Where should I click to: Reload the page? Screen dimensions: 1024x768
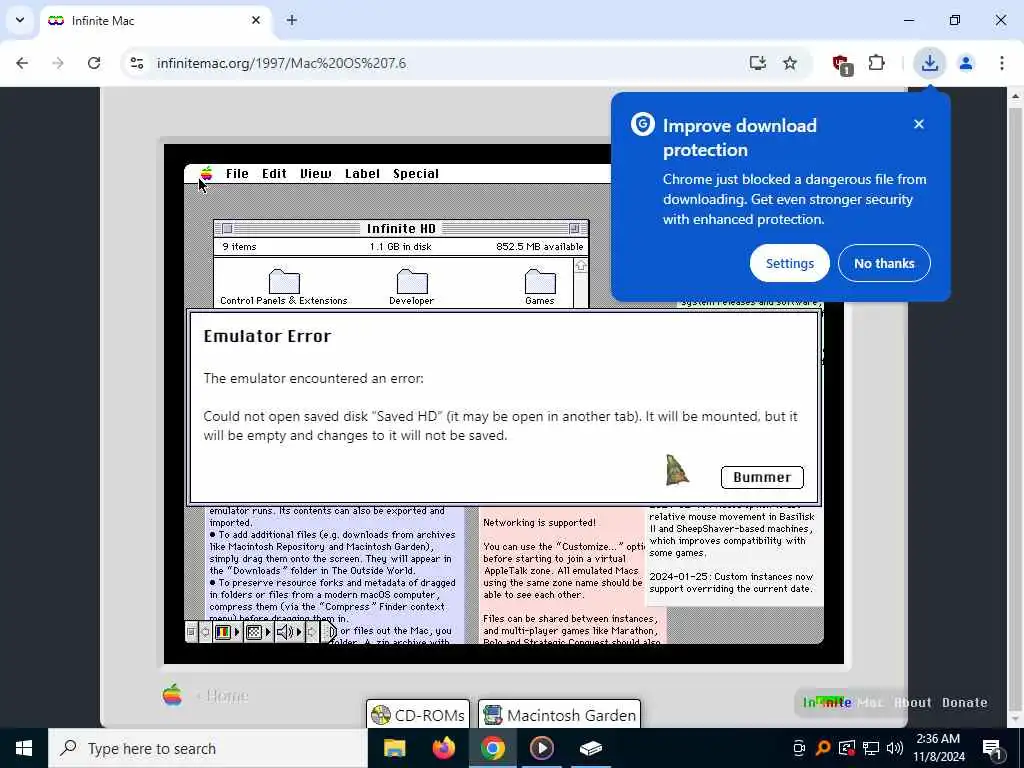click(94, 63)
